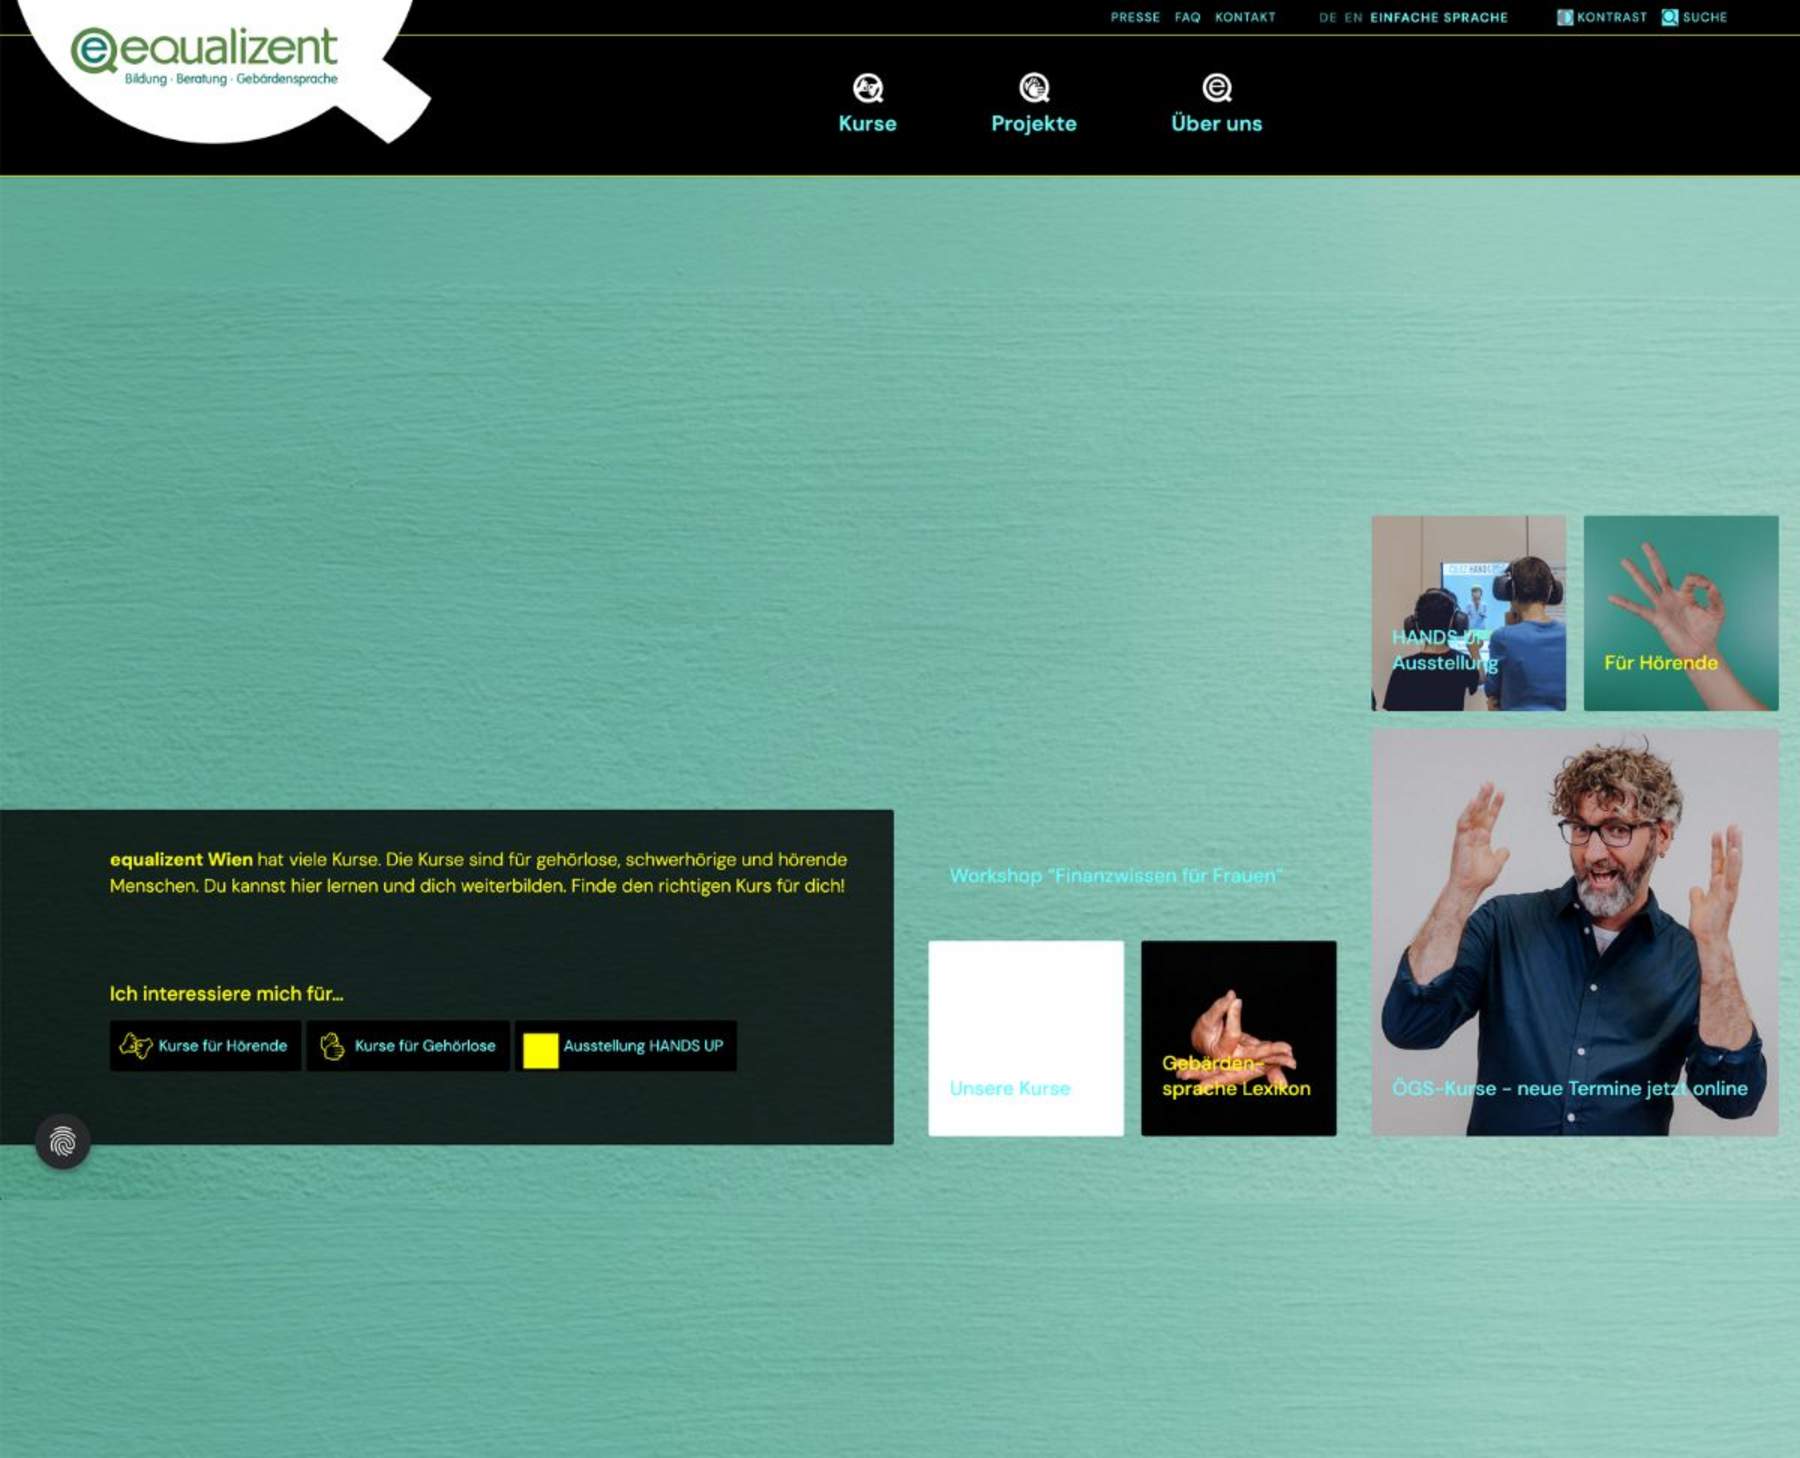The width and height of the screenshot is (1800, 1458).
Task: Open Workshop Finanzwissen für Frauen link
Action: point(1115,876)
